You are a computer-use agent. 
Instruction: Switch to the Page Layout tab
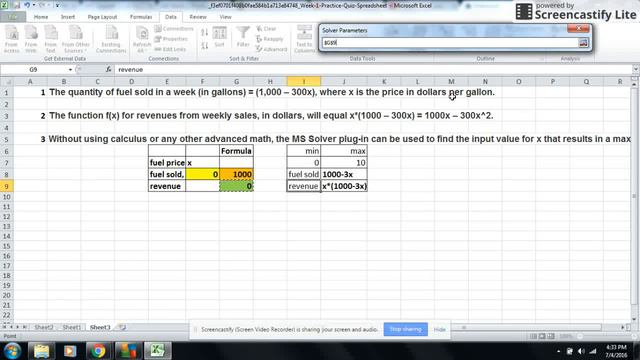102,17
